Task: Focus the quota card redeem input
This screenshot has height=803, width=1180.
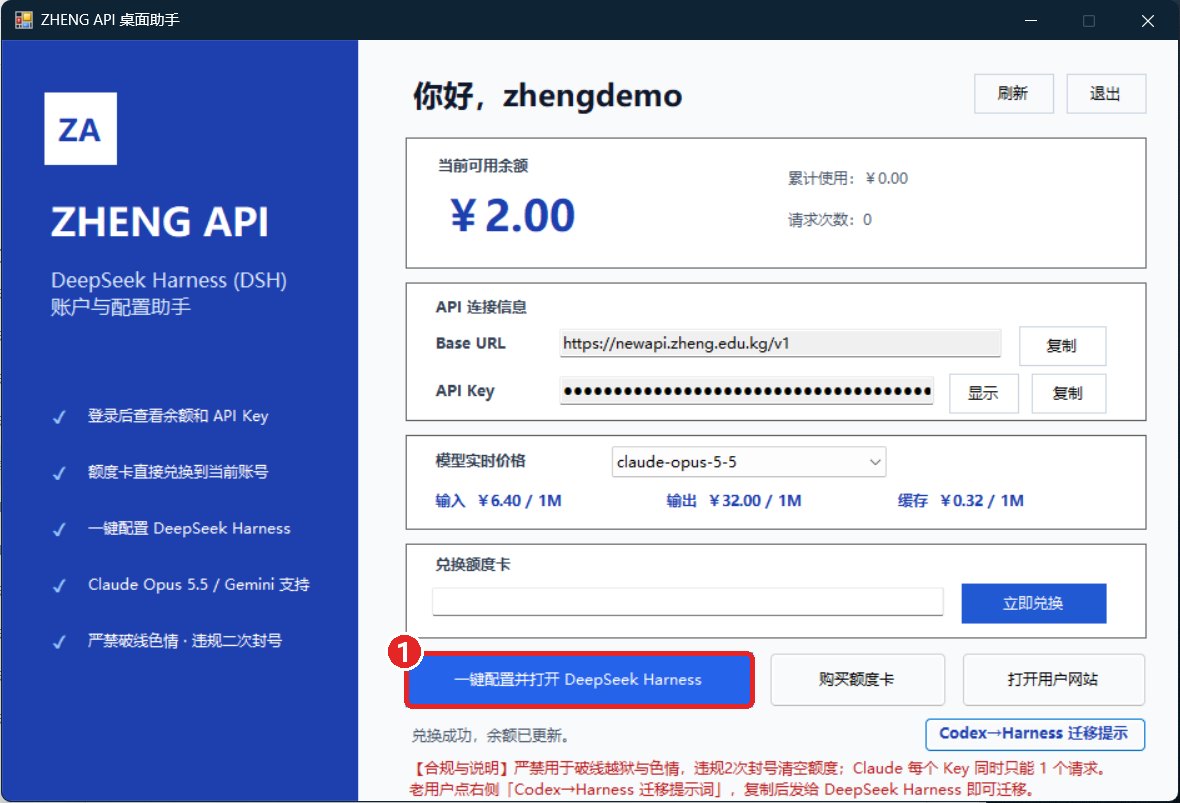Action: (687, 602)
